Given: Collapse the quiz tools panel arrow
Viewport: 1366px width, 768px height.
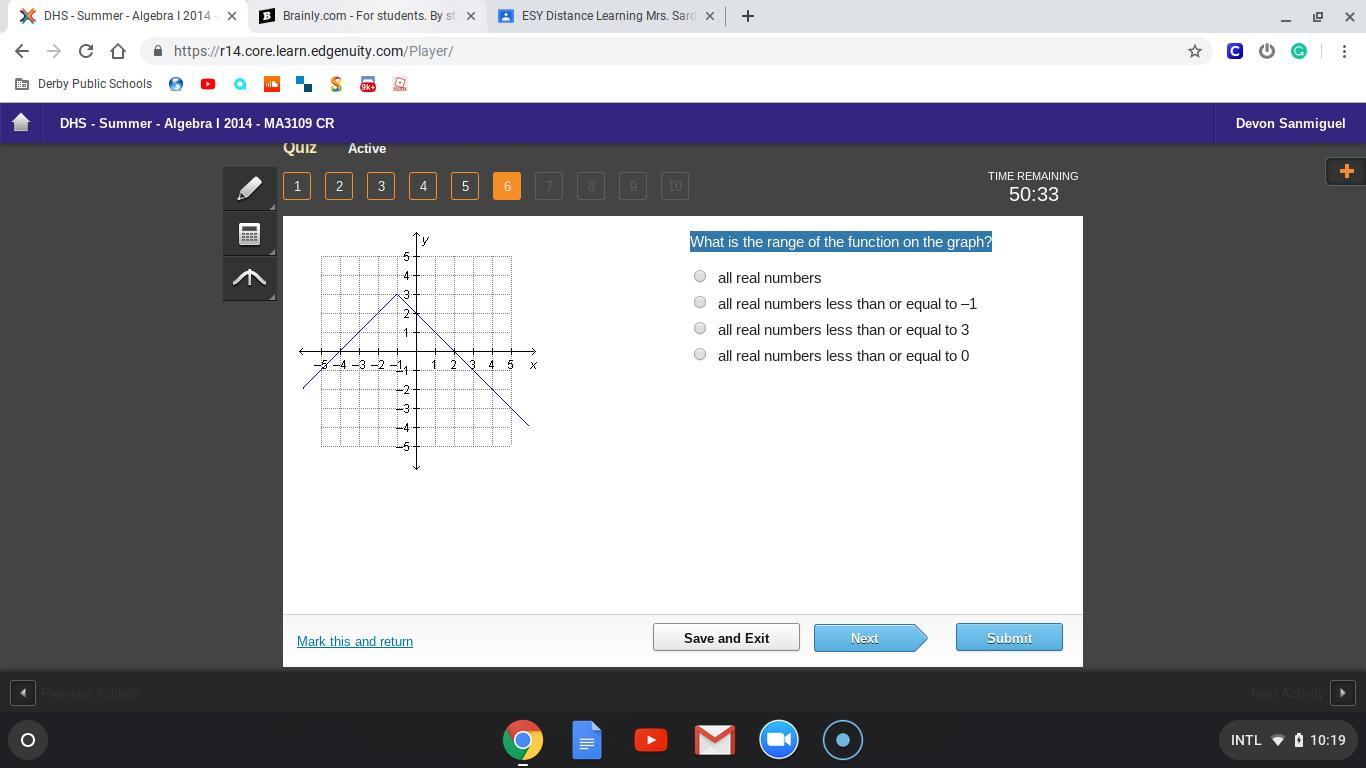Looking at the screenshot, I should click(x=249, y=278).
